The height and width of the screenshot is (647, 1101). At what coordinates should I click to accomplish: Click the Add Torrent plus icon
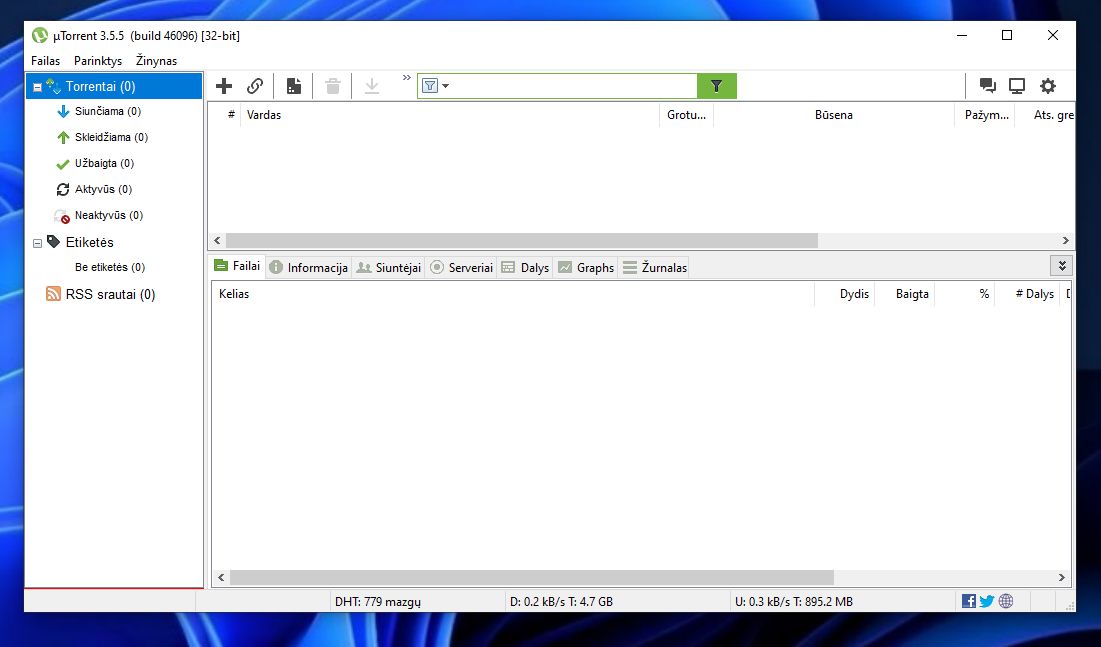(223, 86)
